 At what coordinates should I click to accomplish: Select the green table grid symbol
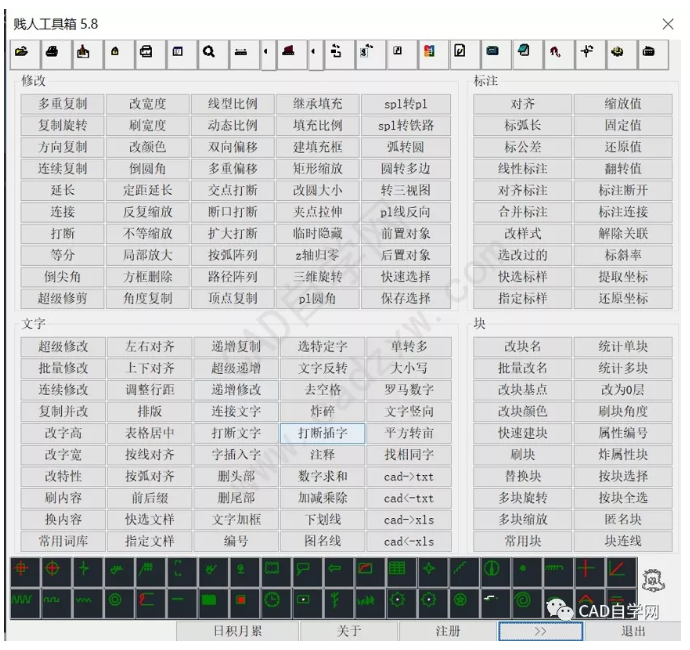[x=397, y=570]
